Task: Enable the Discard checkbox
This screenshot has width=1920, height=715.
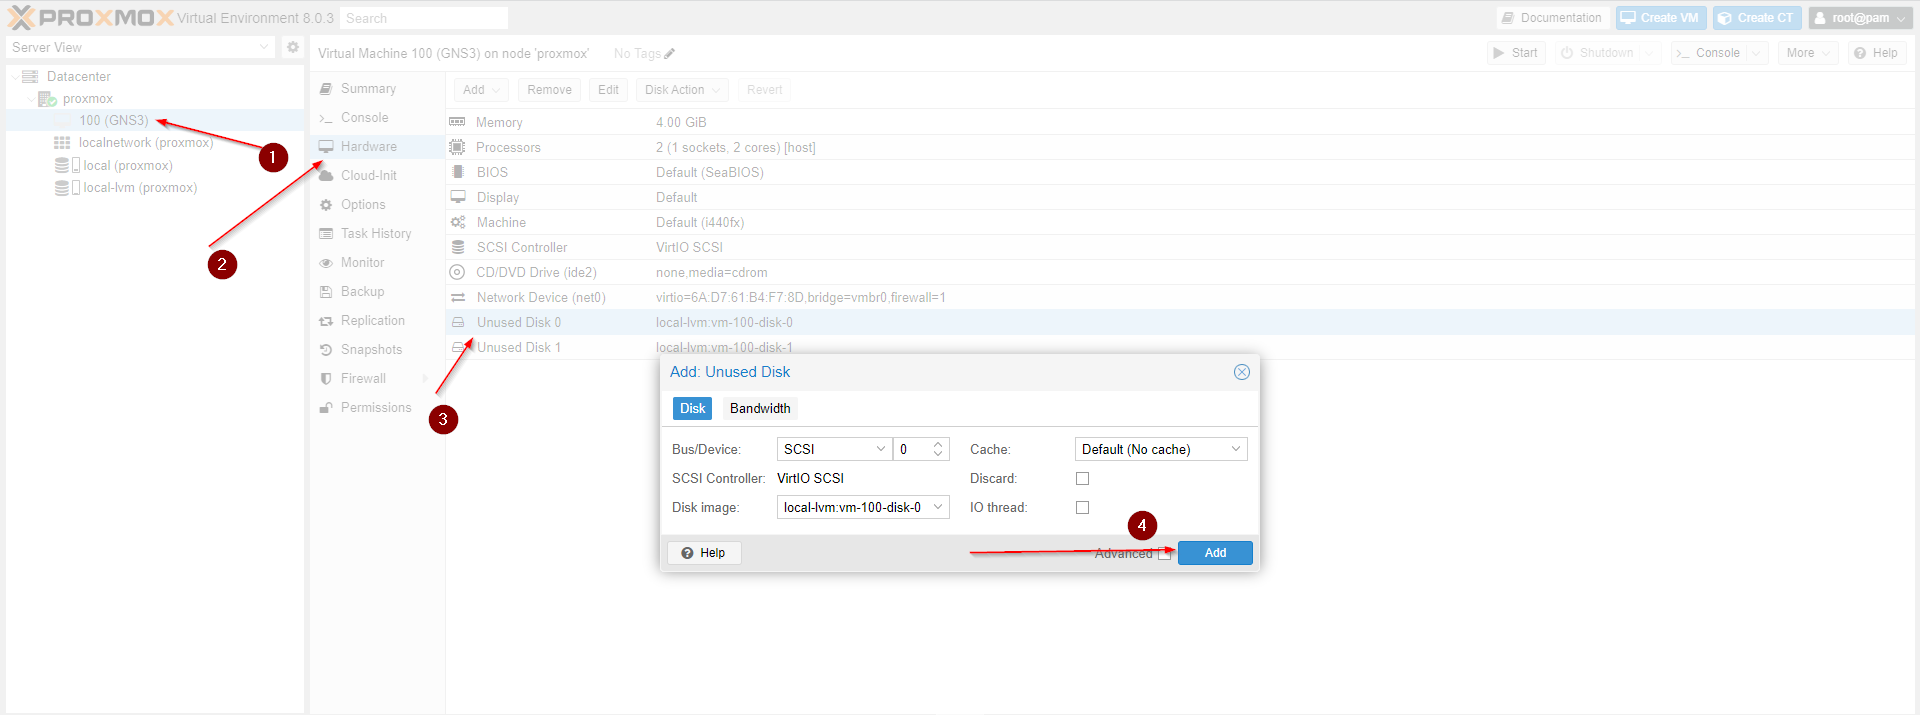Action: click(x=1082, y=479)
